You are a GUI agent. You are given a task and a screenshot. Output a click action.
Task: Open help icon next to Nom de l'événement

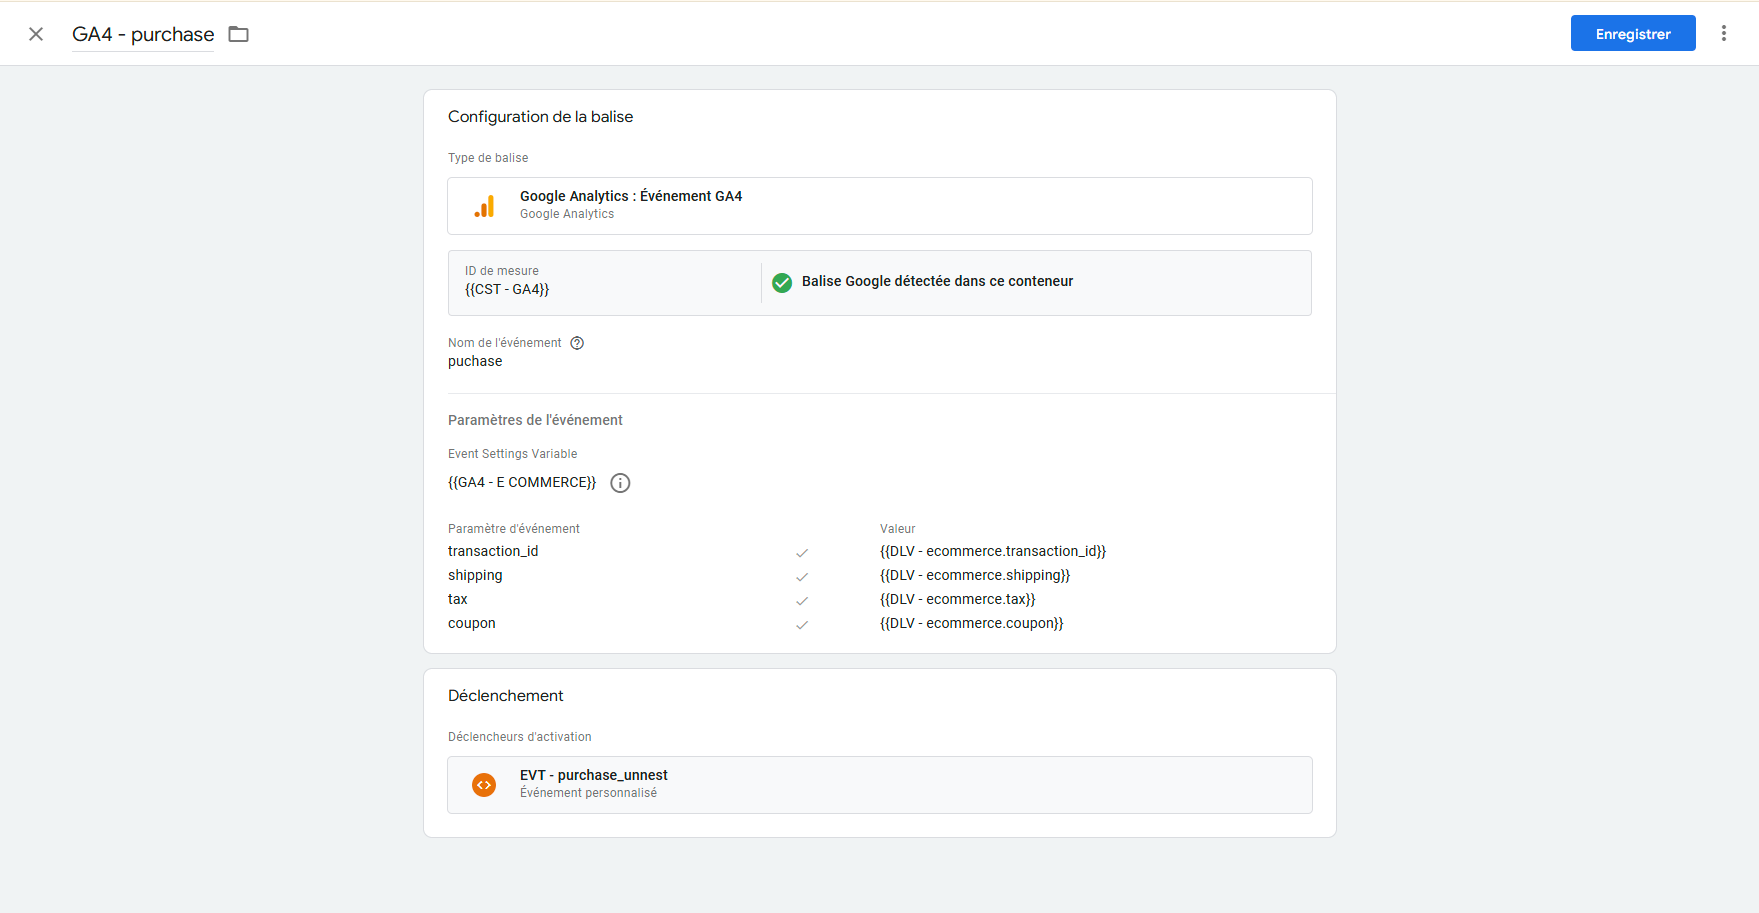[577, 343]
